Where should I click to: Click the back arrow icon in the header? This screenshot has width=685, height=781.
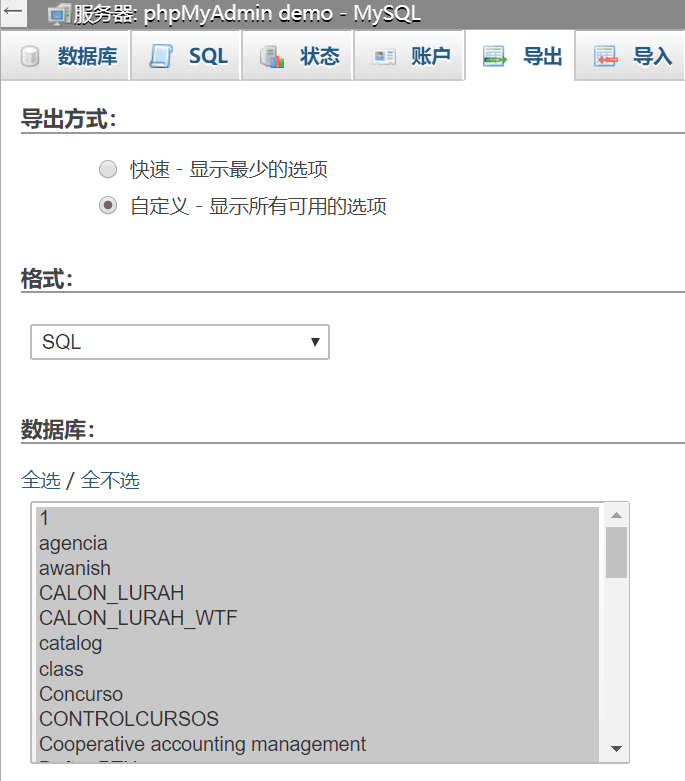click(x=12, y=11)
